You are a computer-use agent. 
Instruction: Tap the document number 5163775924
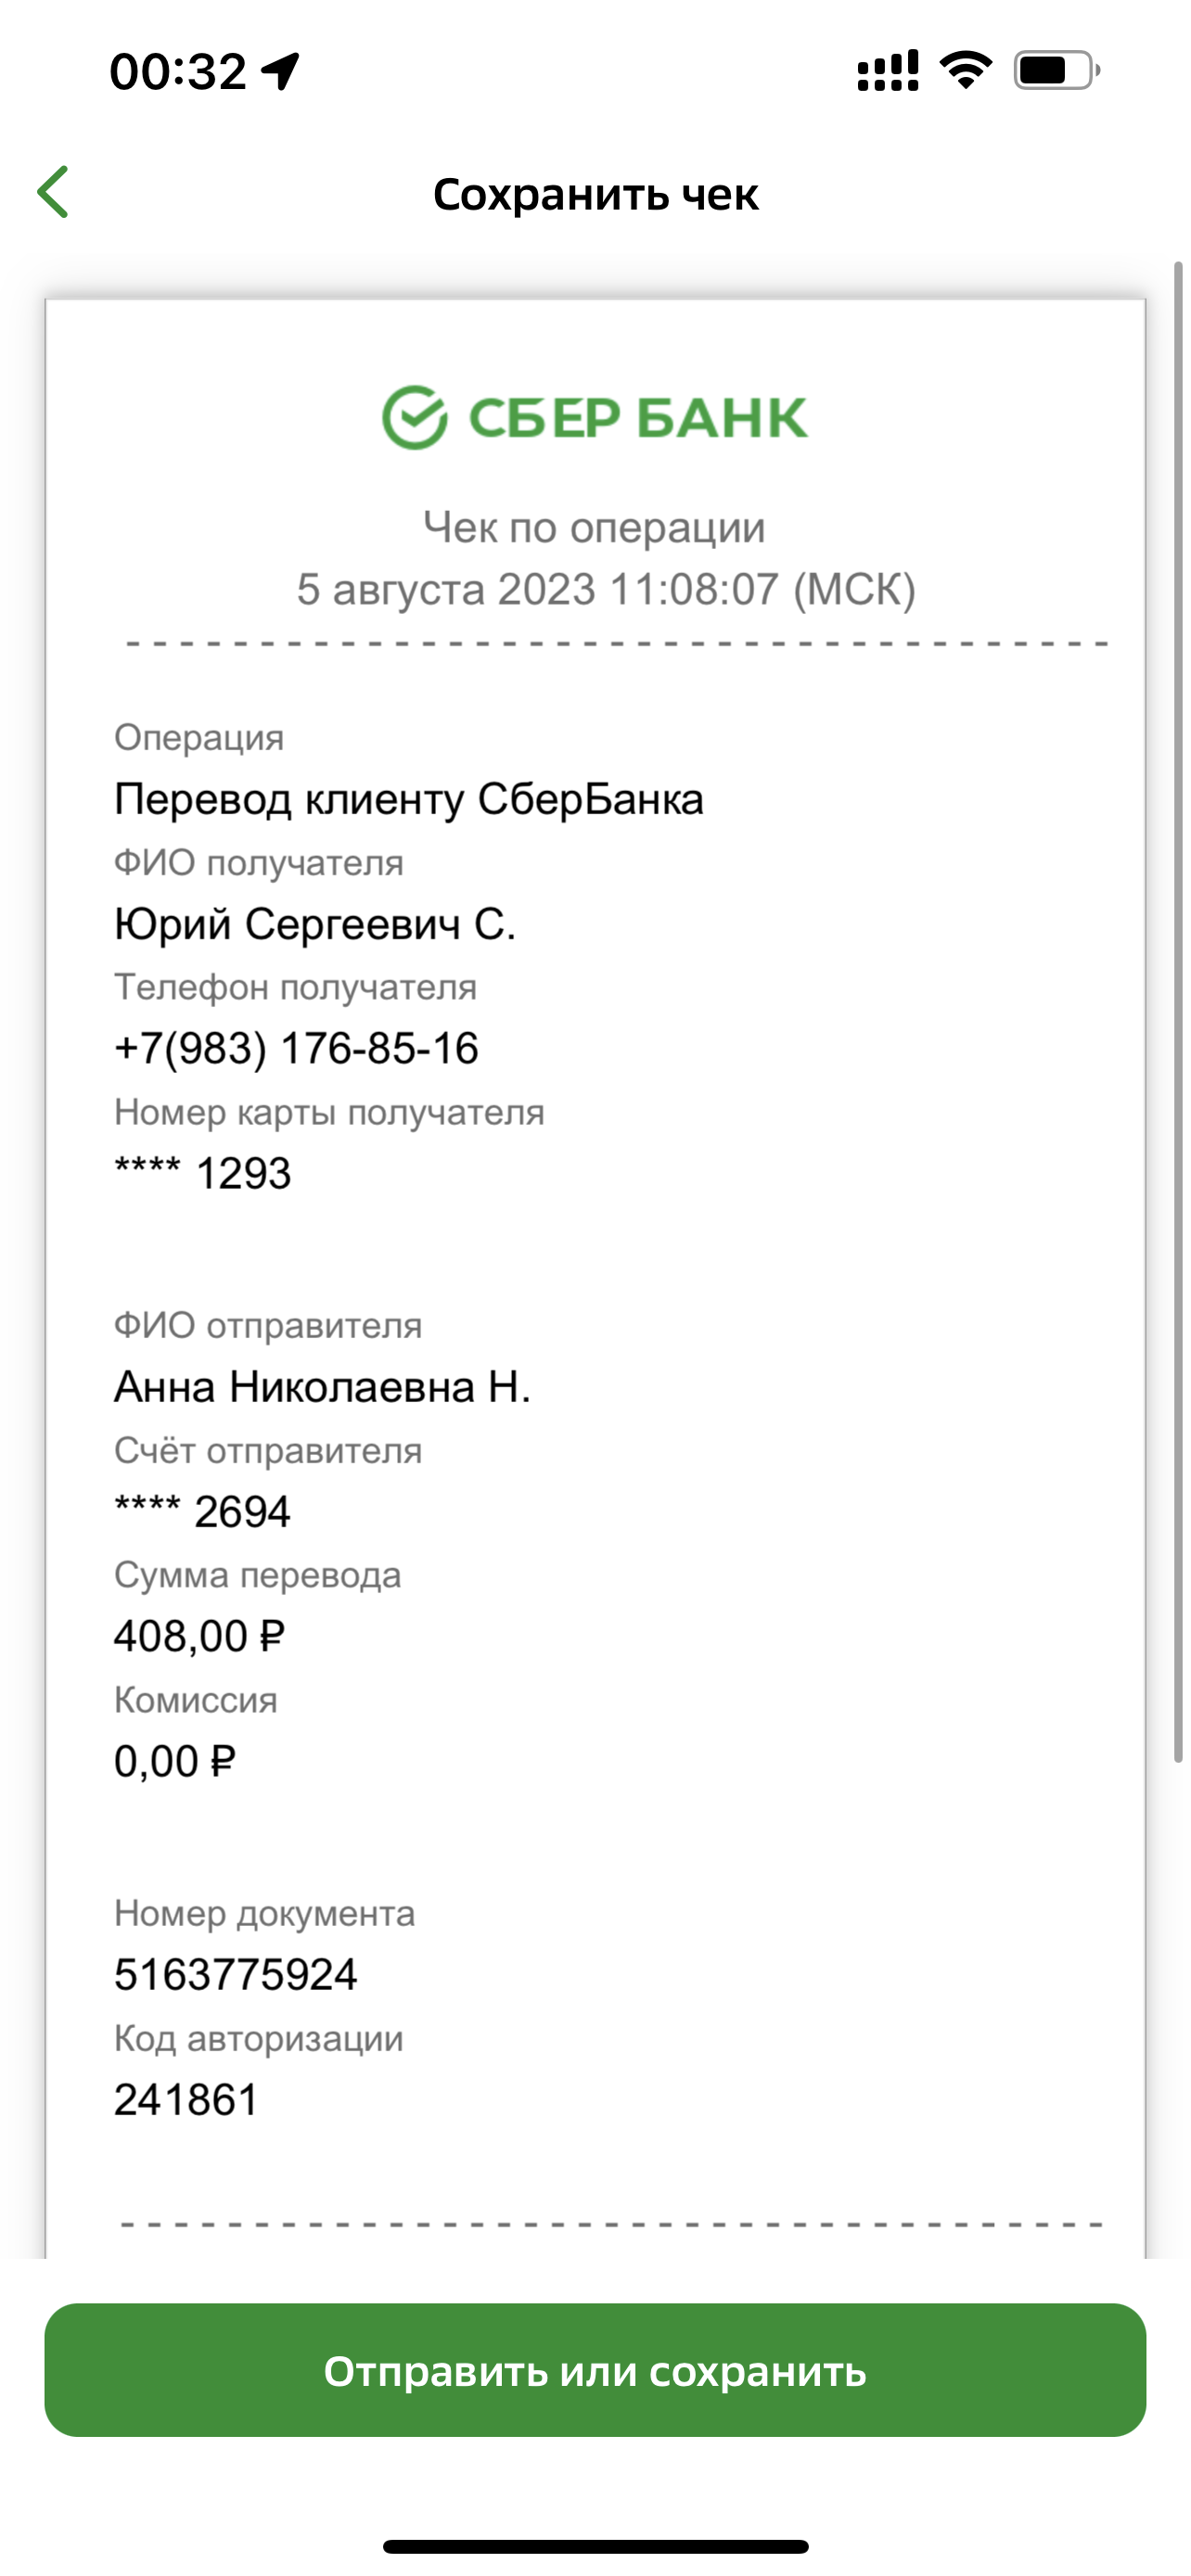click(x=235, y=1974)
